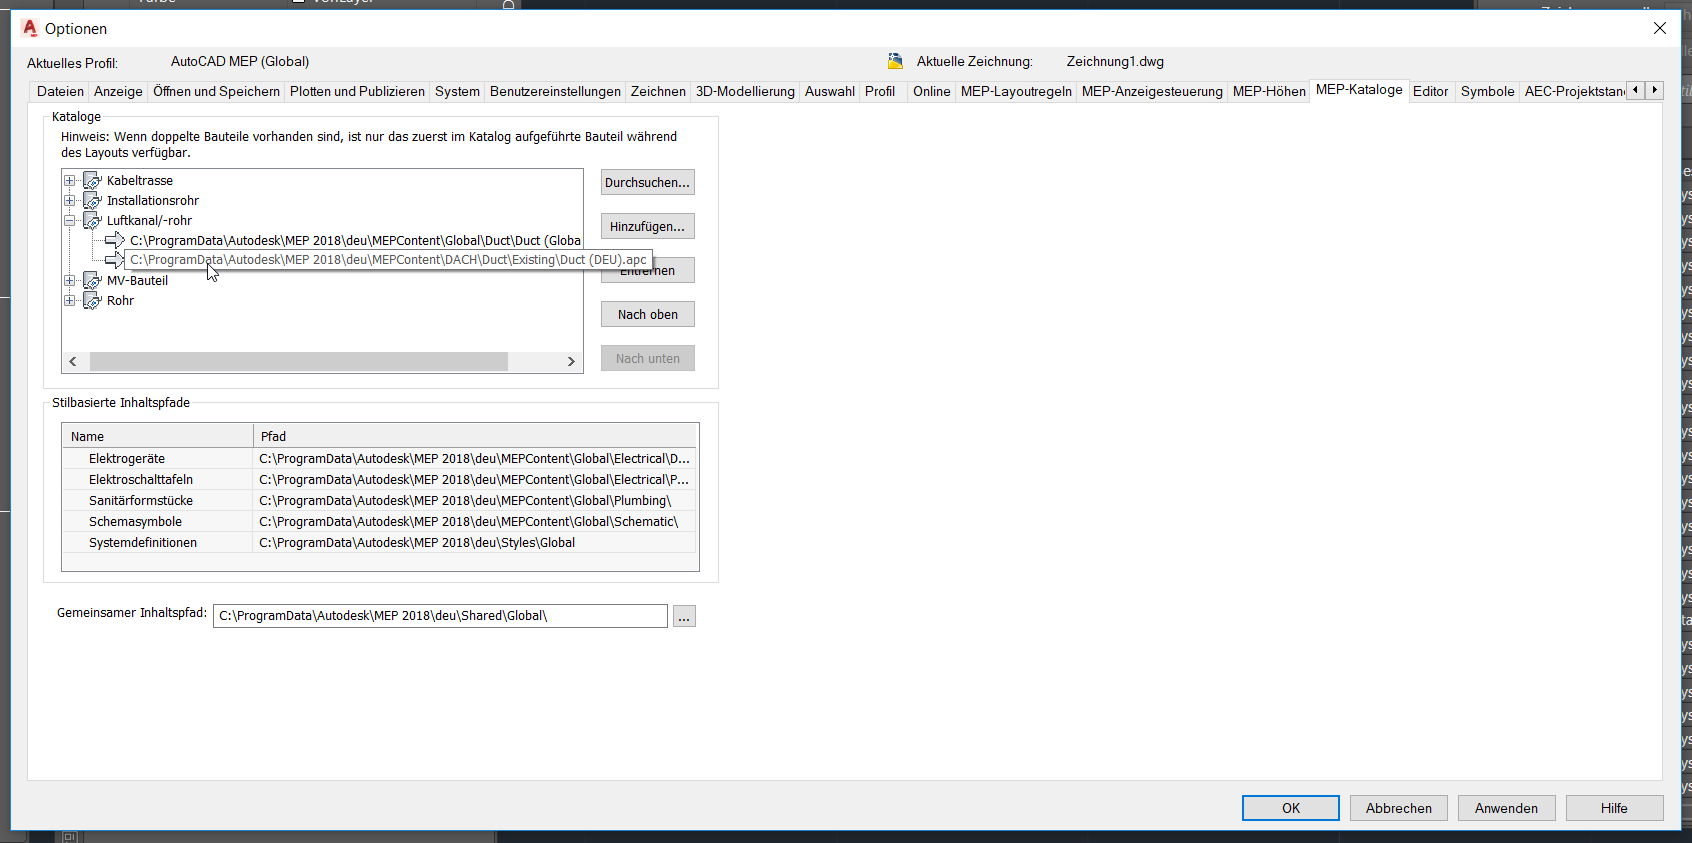Click the Kabeltrasse catalog icon
The width and height of the screenshot is (1692, 843).
coord(93,180)
